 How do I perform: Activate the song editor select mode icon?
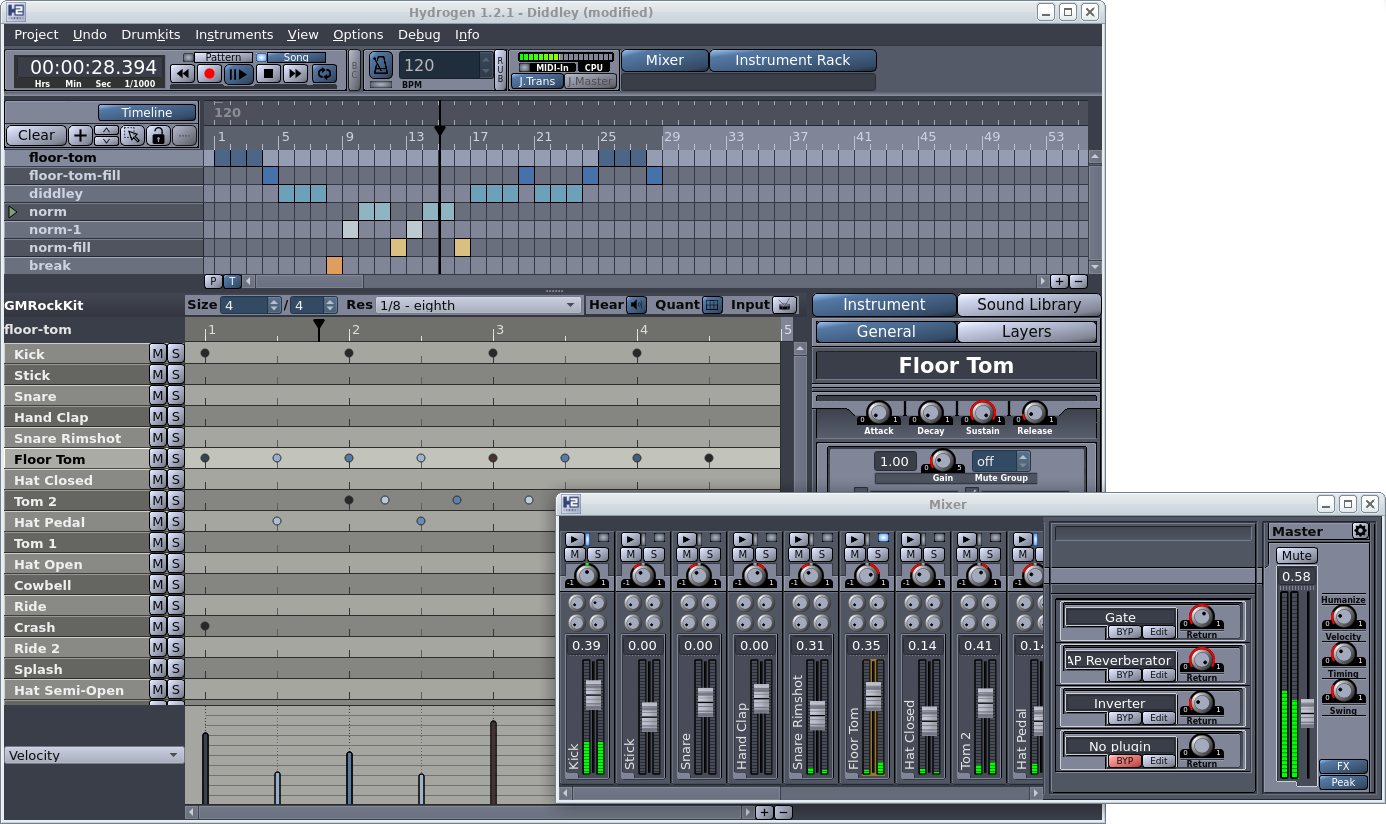click(132, 135)
